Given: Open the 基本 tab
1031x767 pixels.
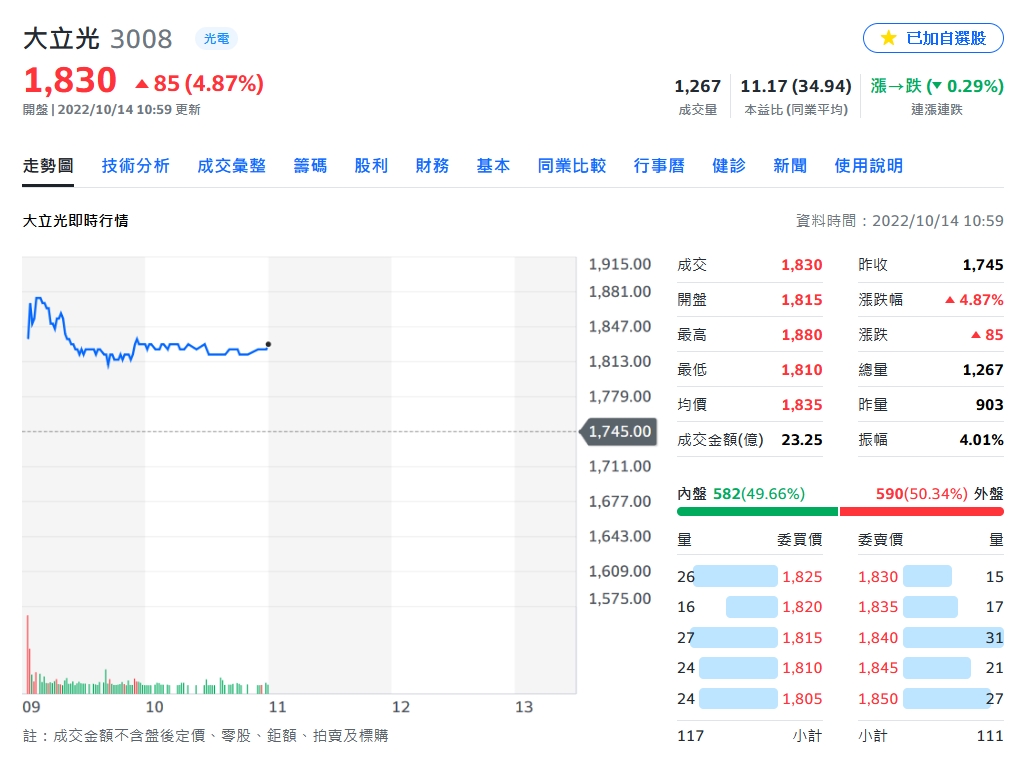Looking at the screenshot, I should [493, 166].
